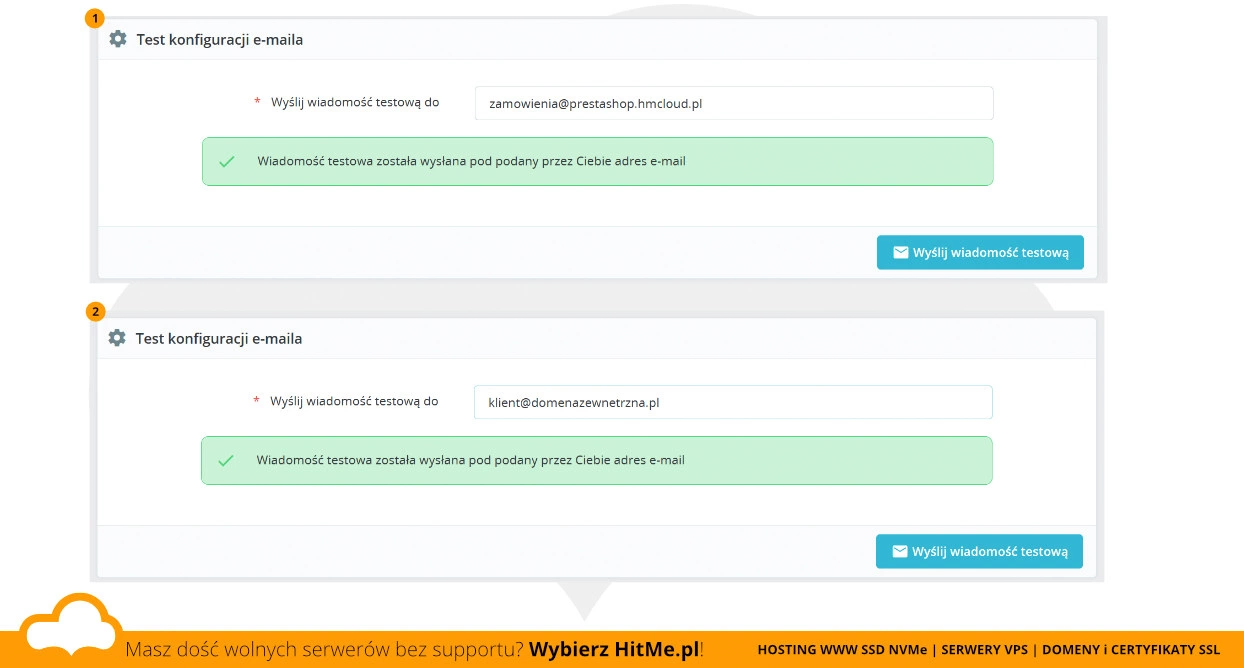Click the Masz dość wolnych serwerów banner text

(x=324, y=649)
